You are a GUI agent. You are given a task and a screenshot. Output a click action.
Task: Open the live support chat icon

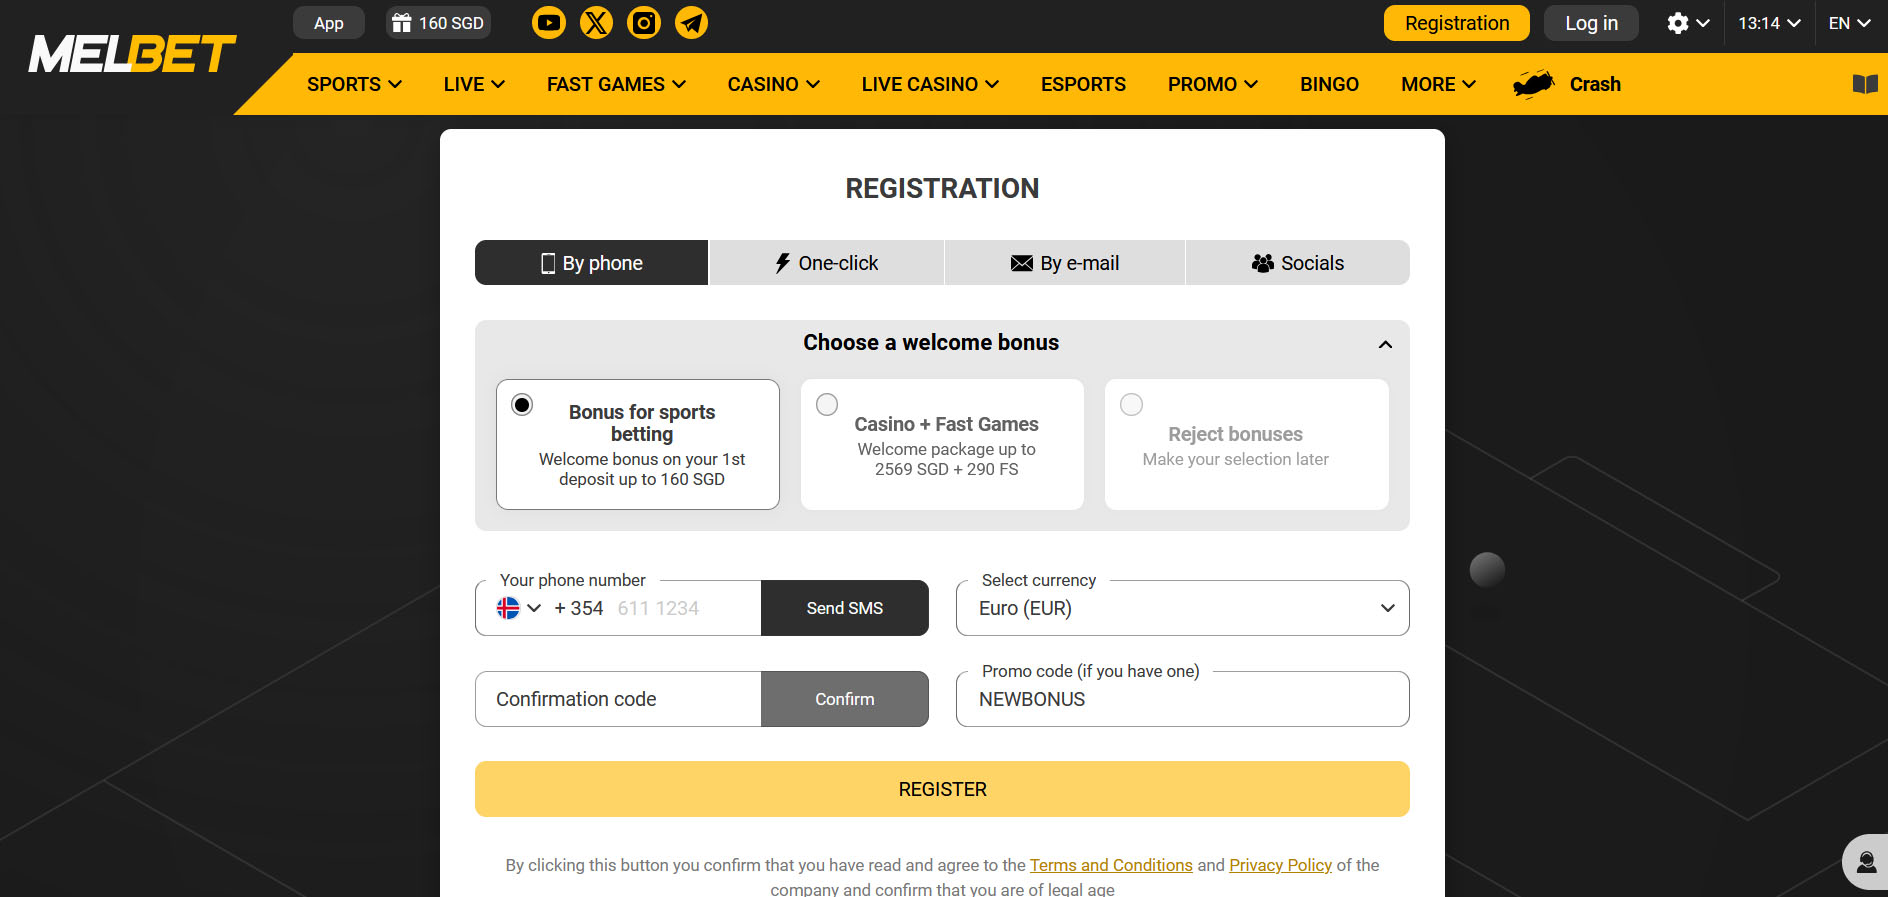coord(1866,862)
